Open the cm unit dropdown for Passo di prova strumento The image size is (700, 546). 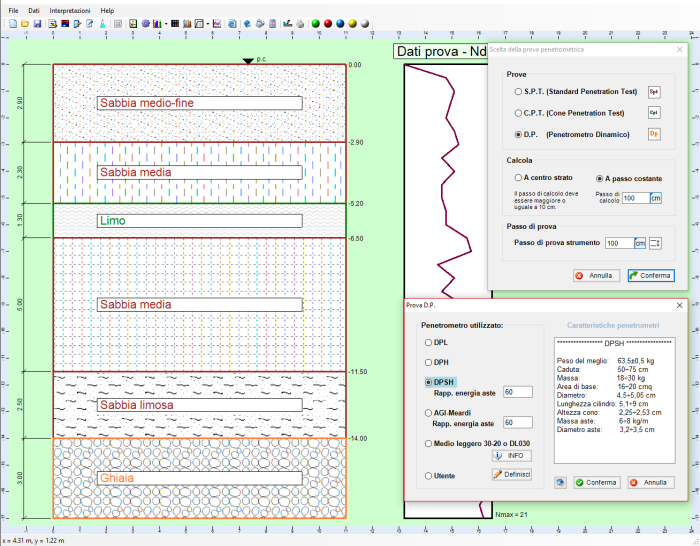640,243
